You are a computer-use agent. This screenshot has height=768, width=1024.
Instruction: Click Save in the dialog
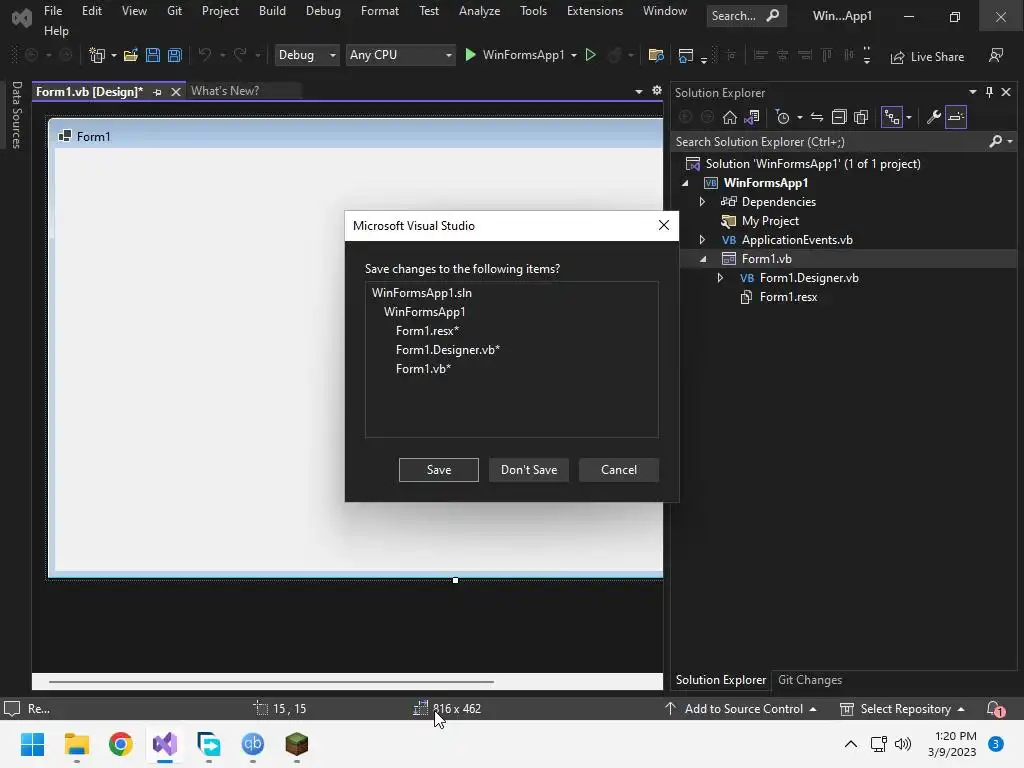439,470
